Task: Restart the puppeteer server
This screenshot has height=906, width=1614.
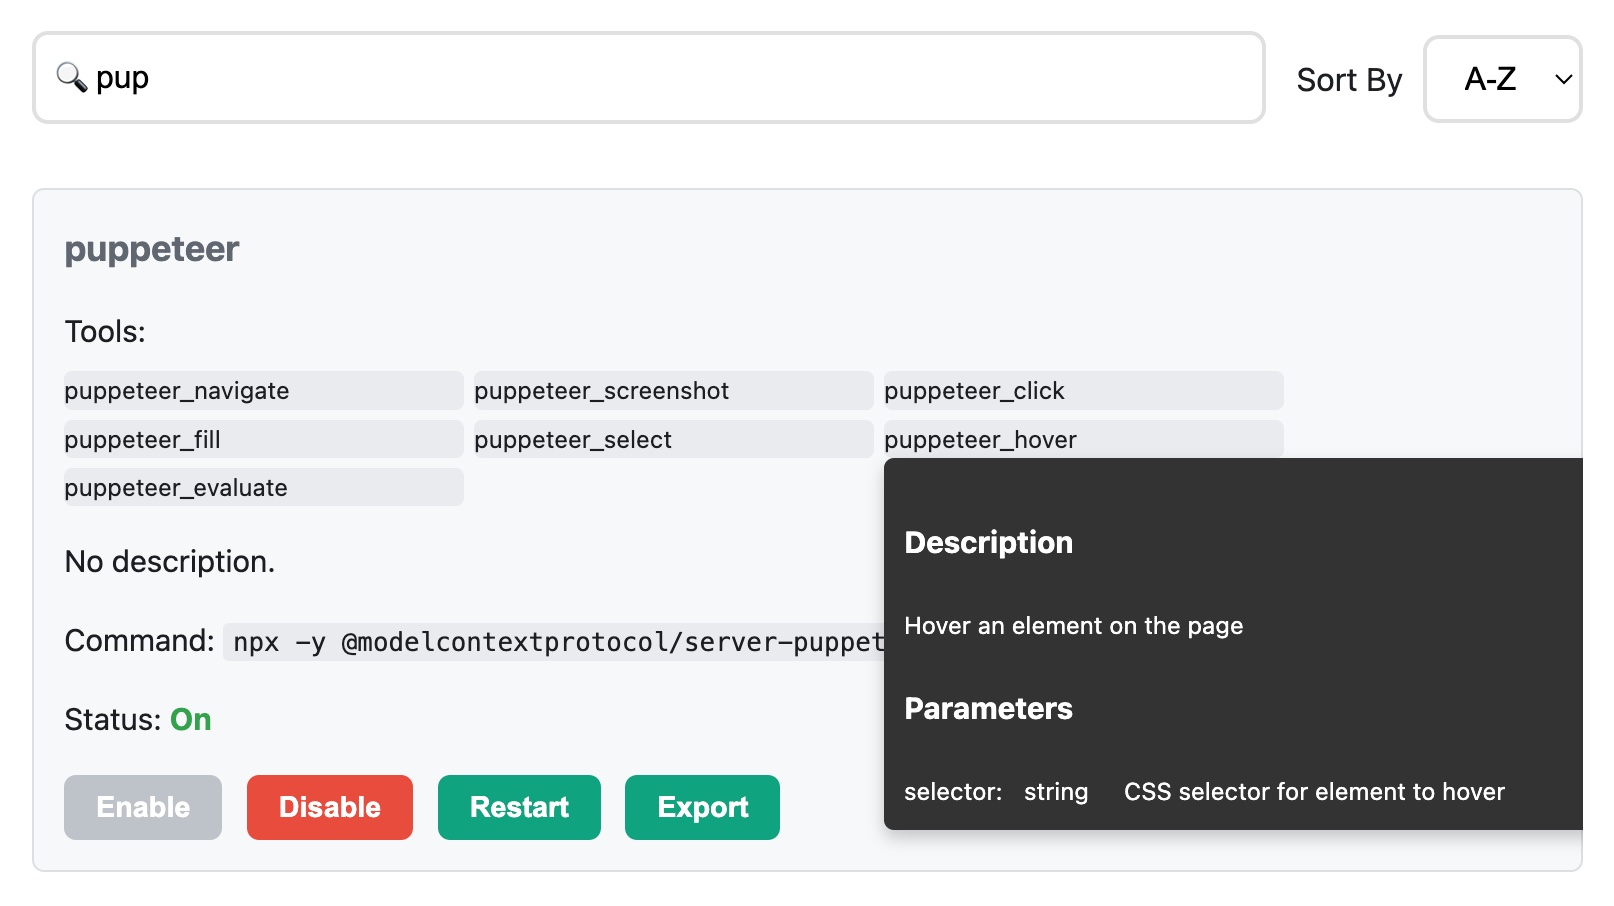Action: tap(519, 807)
